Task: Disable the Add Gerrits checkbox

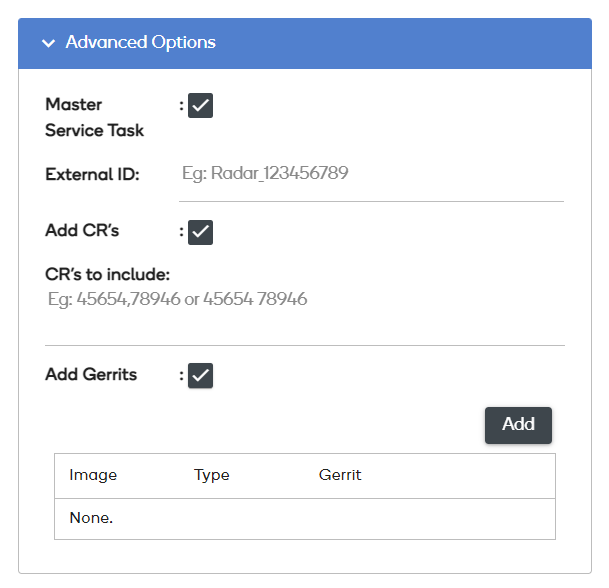Action: coord(200,375)
